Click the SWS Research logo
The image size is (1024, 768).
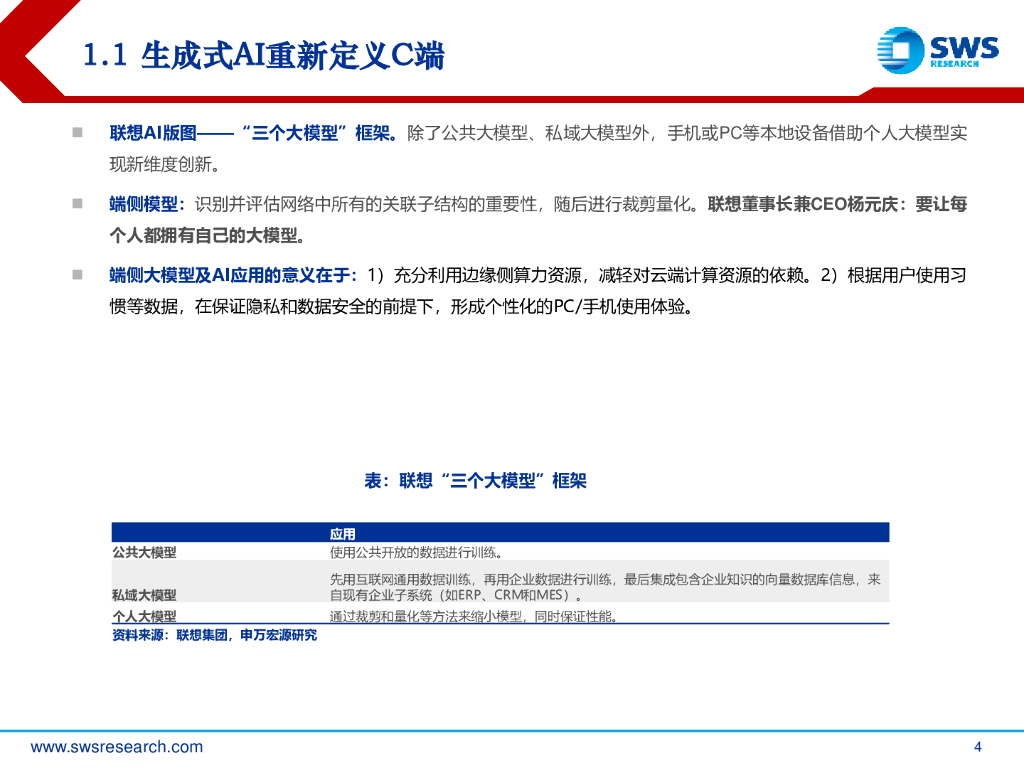(x=938, y=50)
